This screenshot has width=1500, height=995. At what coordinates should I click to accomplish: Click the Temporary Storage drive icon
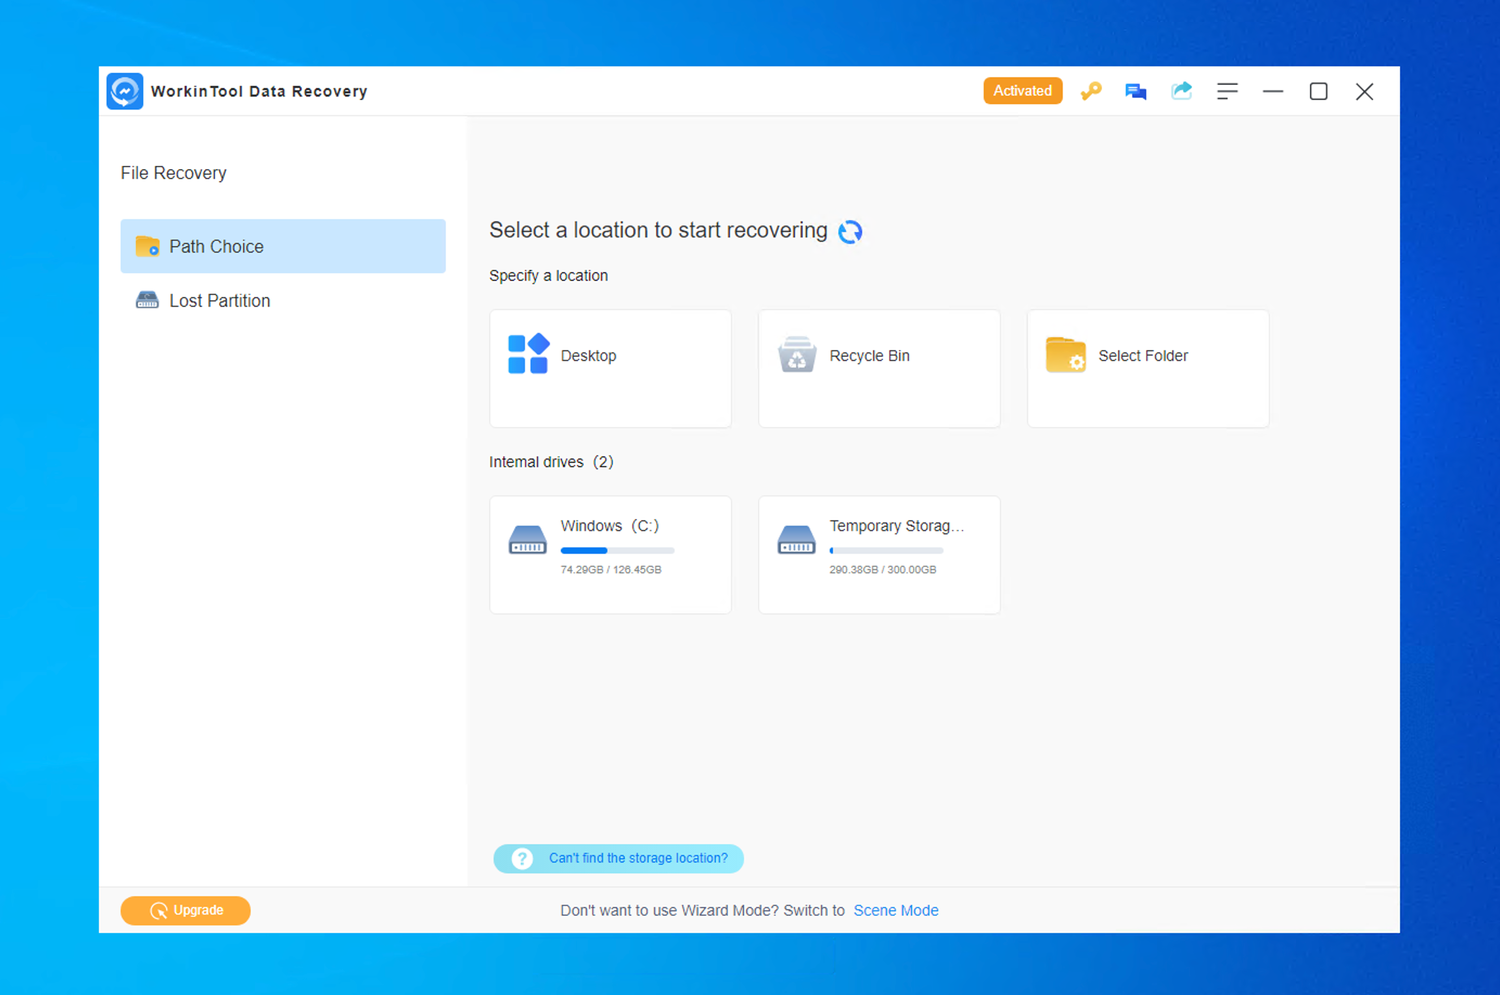pos(797,540)
